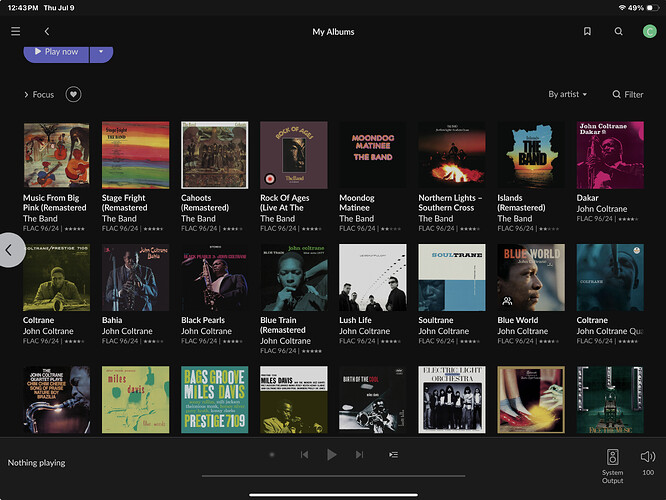Open Dakar album cover
The width and height of the screenshot is (666, 500).
[x=610, y=155]
